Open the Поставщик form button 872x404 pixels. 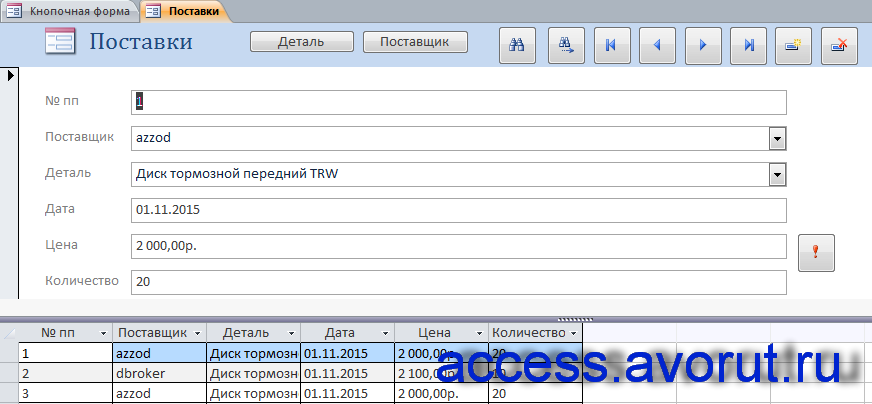(x=415, y=42)
